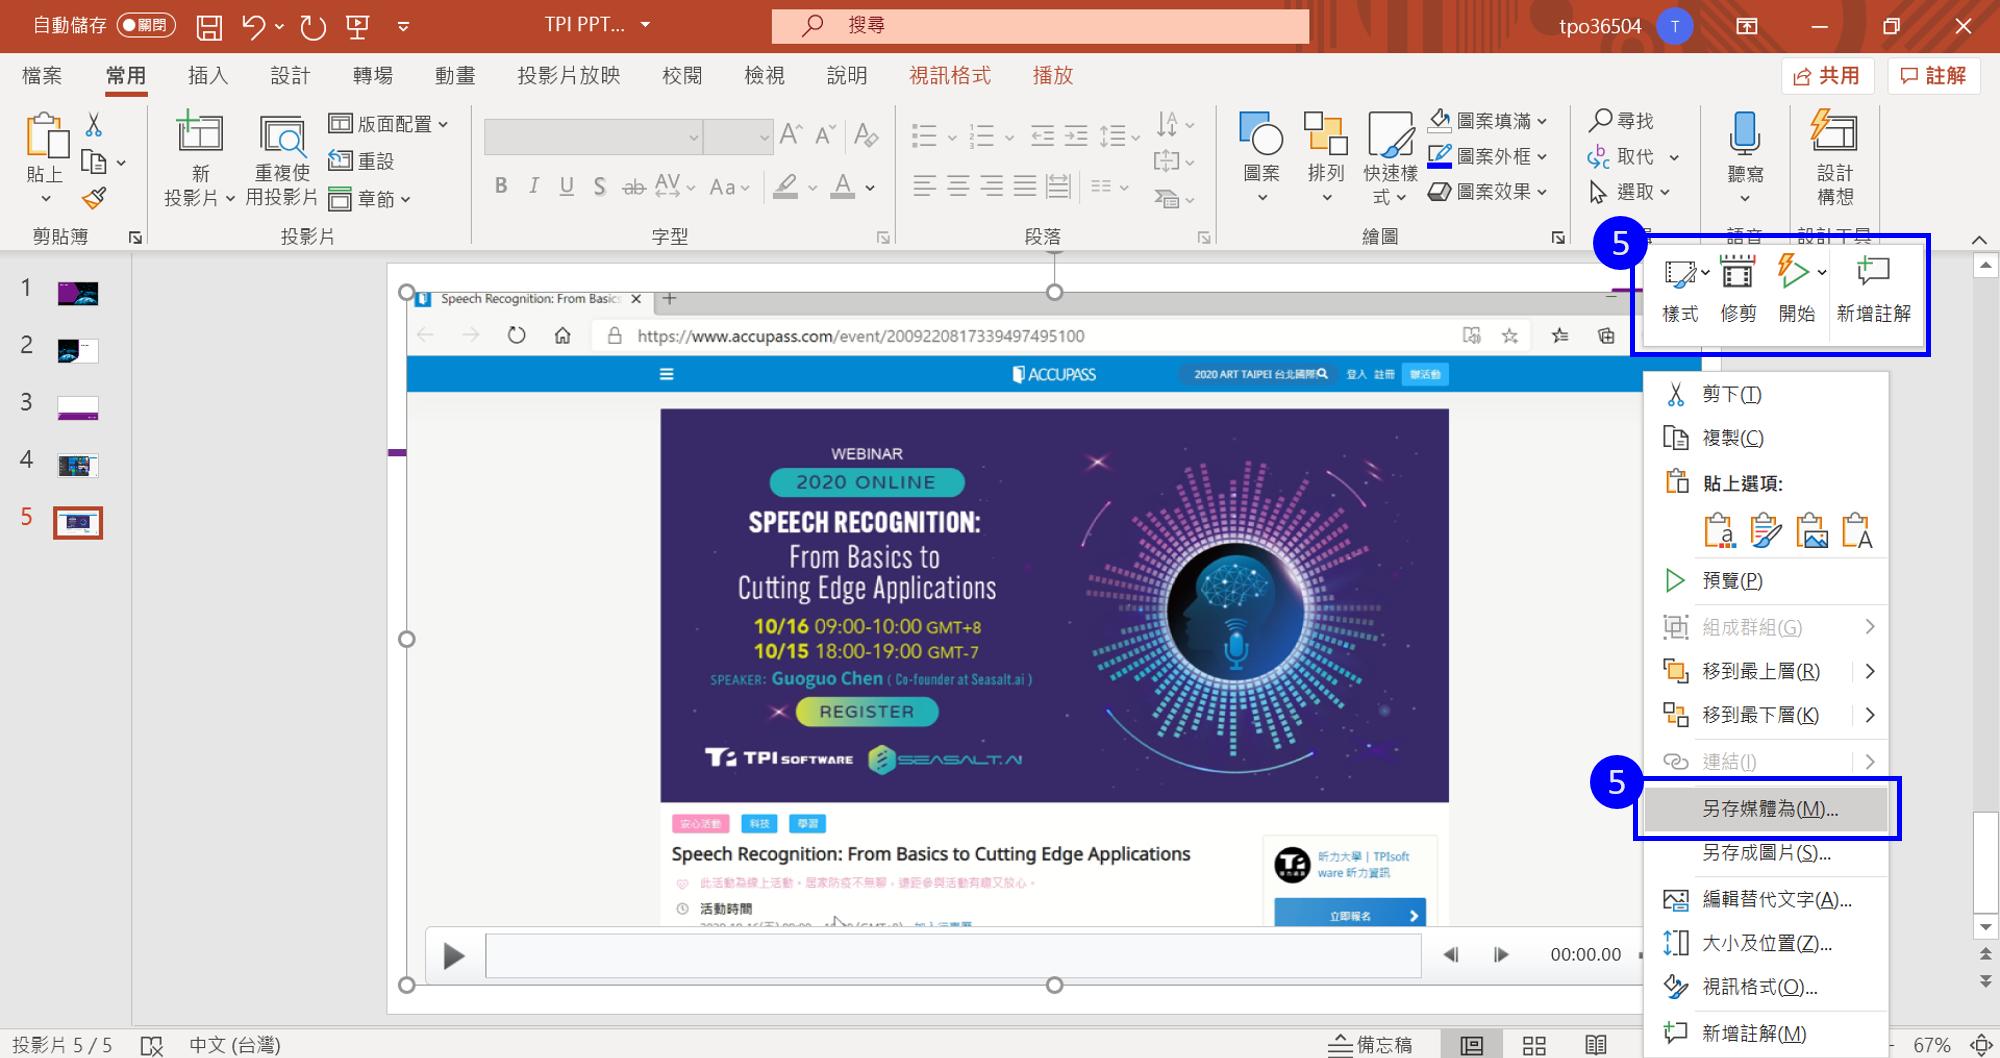Click fit slide to window icon
This screenshot has width=2000, height=1058.
(x=1981, y=1045)
